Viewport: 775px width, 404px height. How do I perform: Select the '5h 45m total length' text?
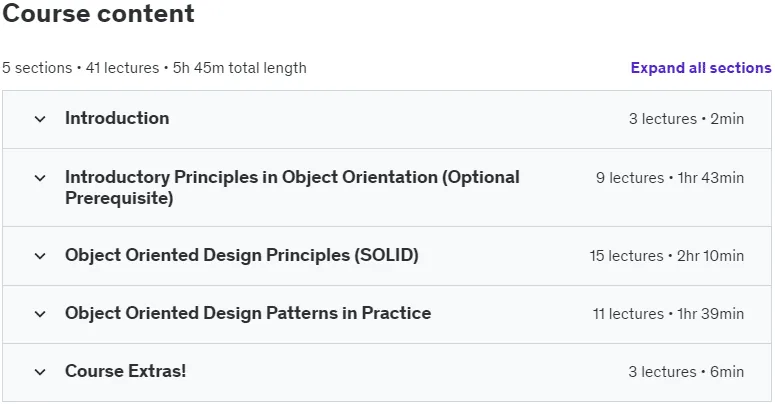[240, 68]
